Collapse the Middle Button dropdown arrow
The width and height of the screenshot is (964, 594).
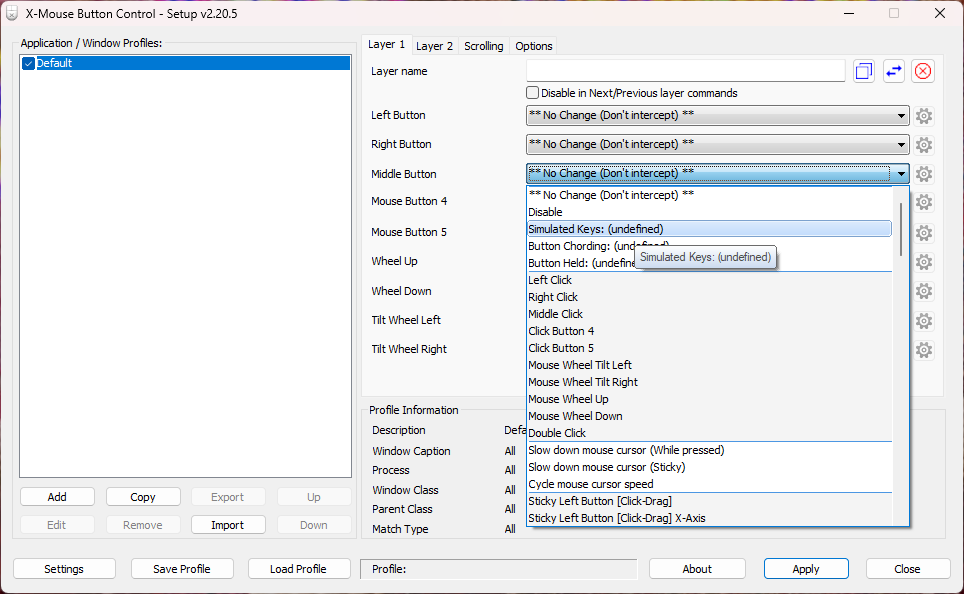[x=901, y=174]
